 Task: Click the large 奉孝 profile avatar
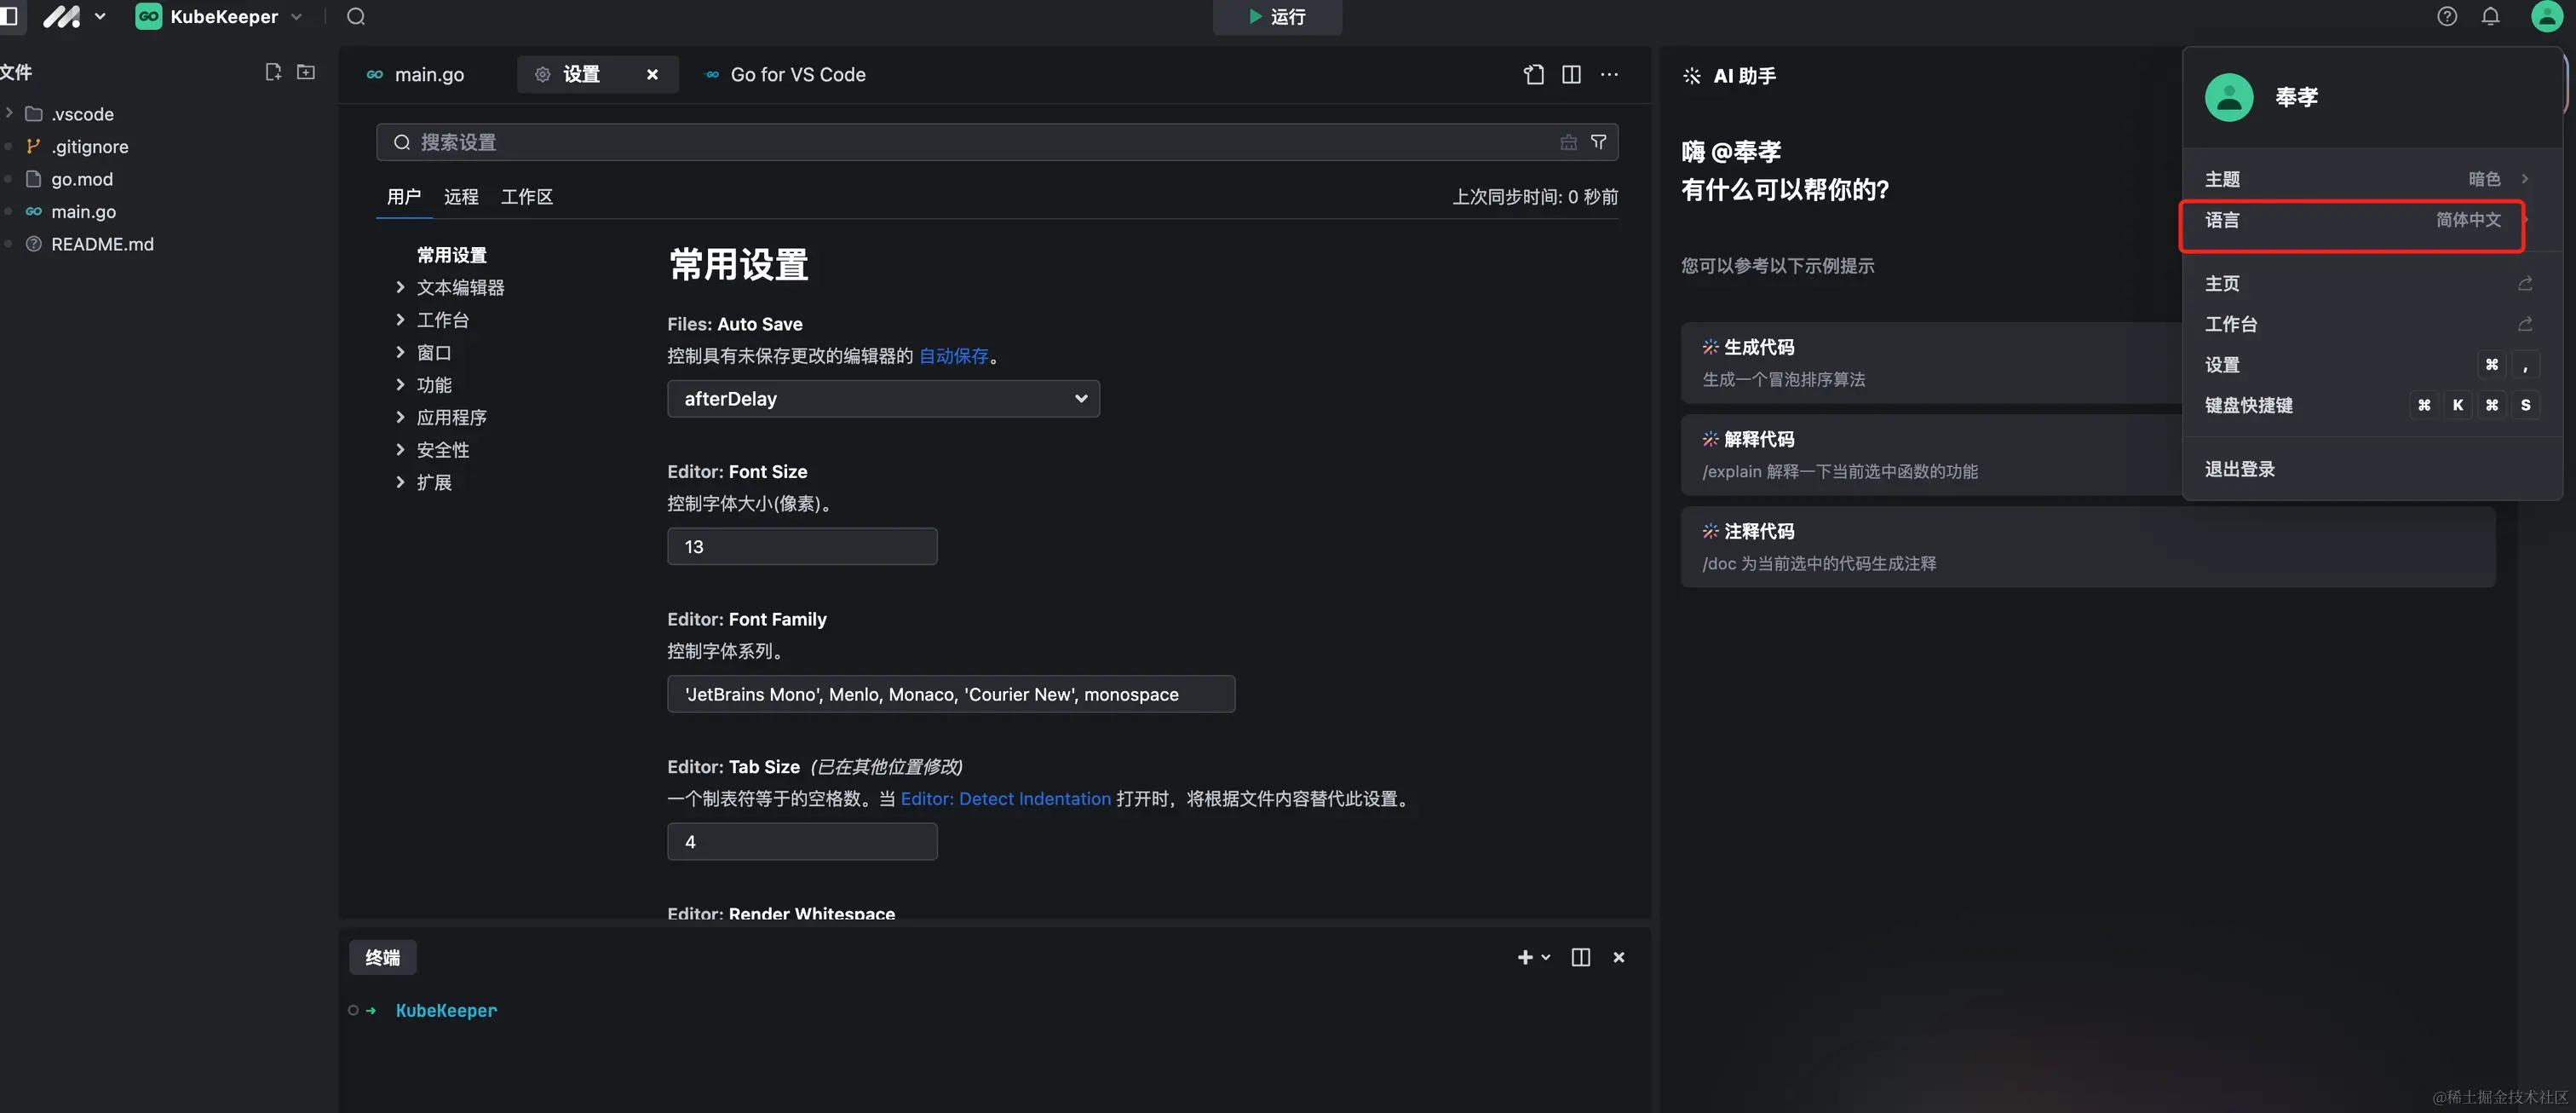[x=2228, y=97]
